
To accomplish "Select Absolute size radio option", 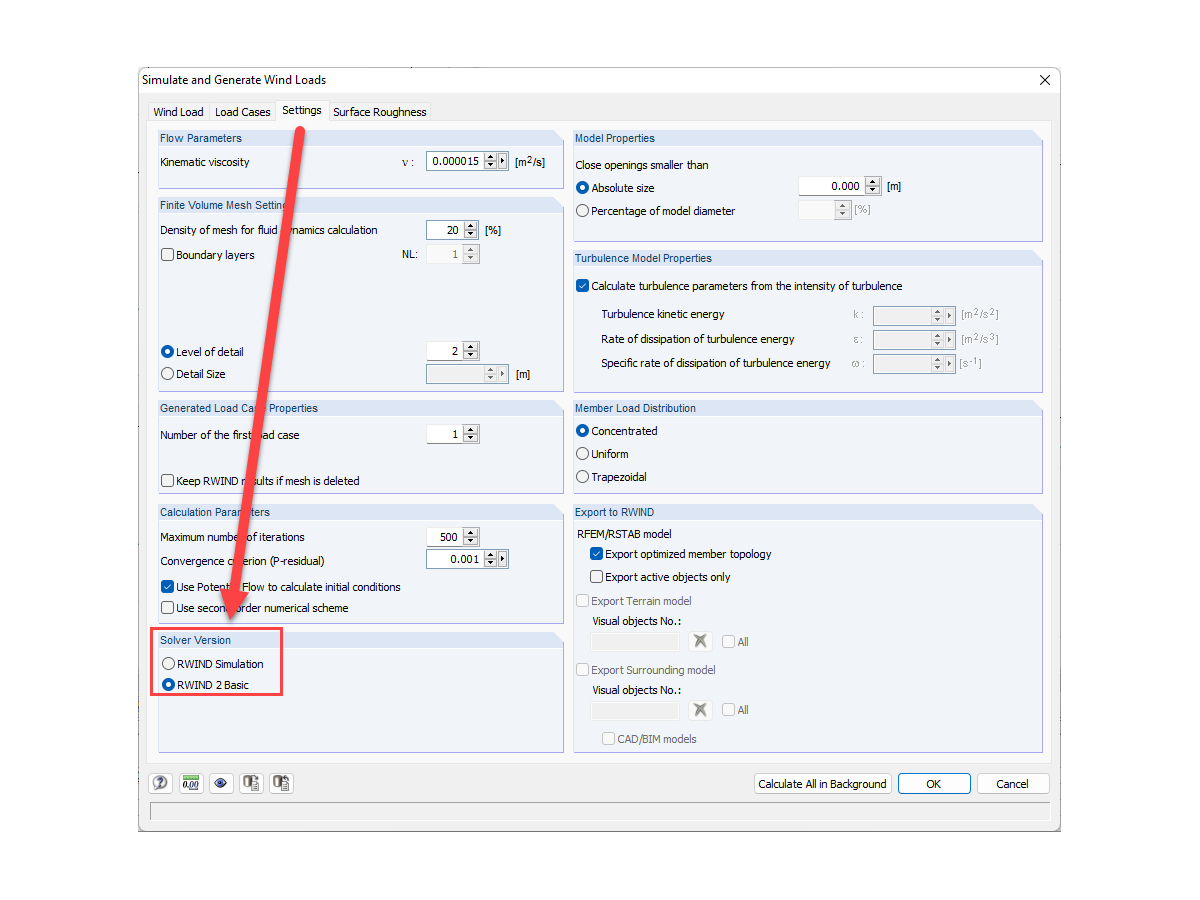I will [583, 188].
